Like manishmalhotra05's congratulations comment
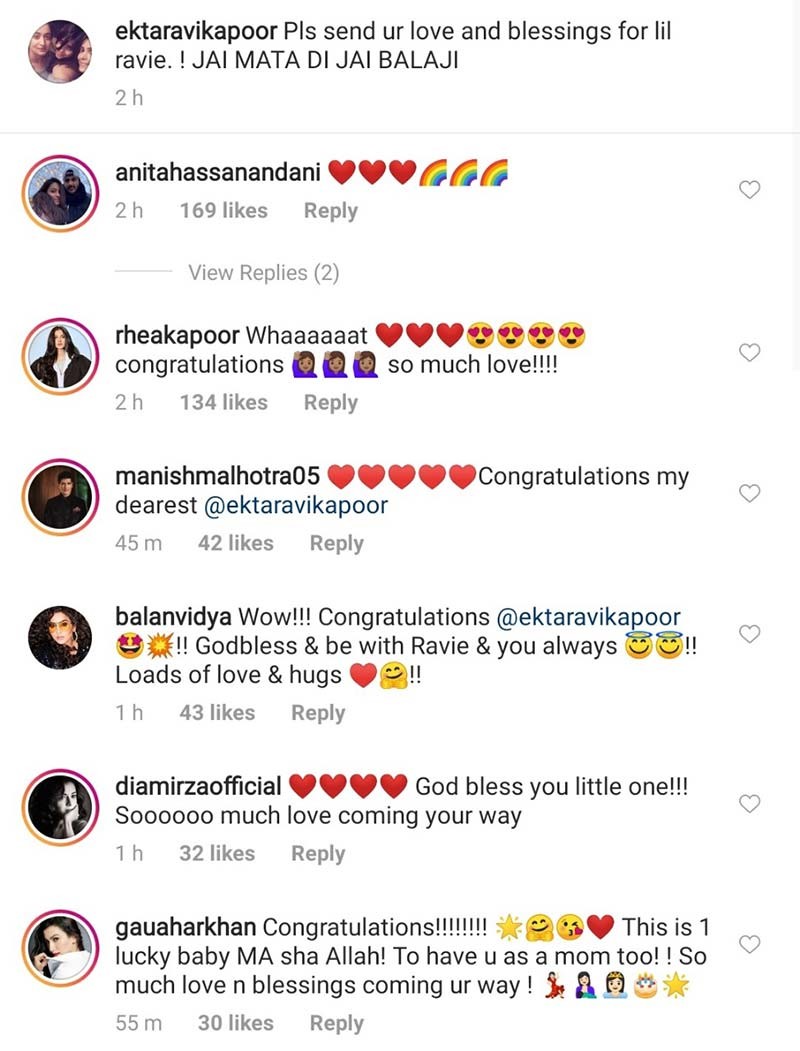 749,492
